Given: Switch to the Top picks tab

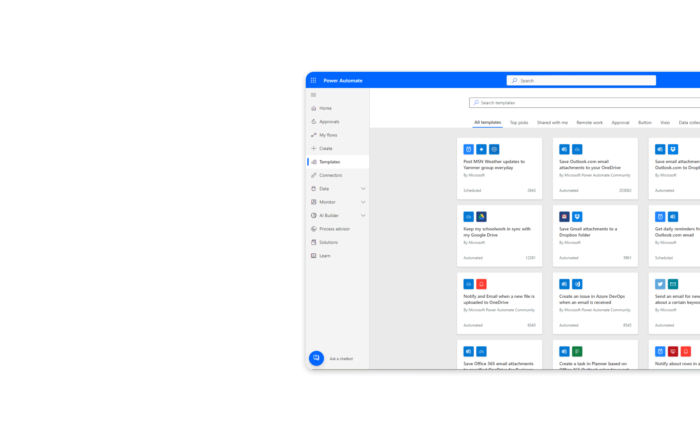Looking at the screenshot, I should click(x=519, y=122).
